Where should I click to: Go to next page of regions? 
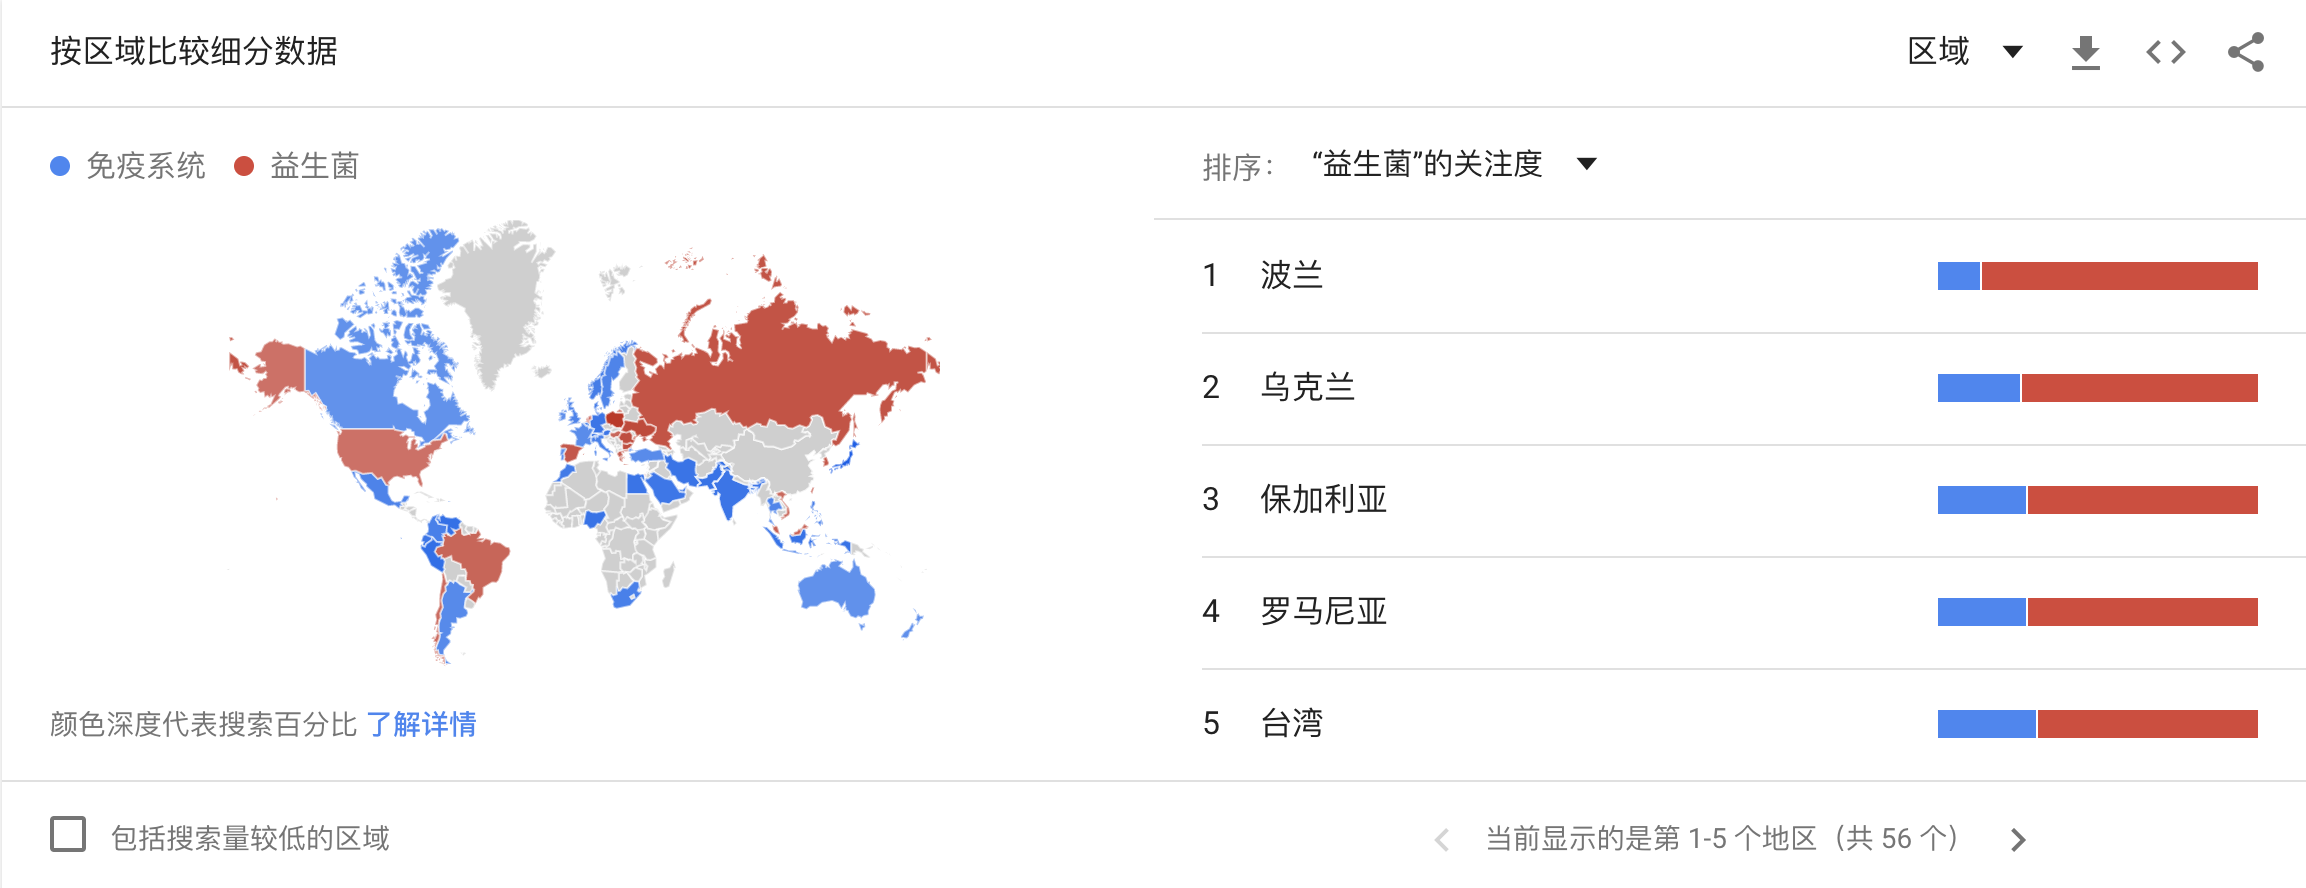pos(2018,840)
